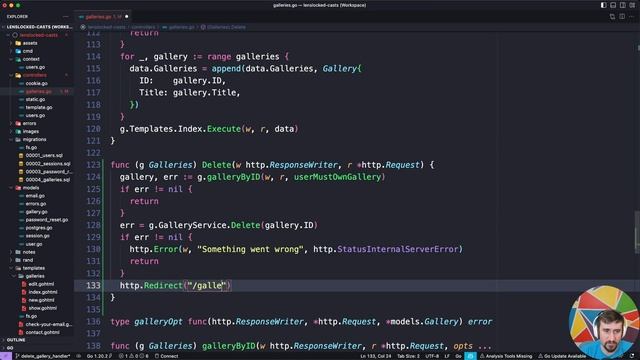Click the remote window indicator icon

tap(6, 356)
